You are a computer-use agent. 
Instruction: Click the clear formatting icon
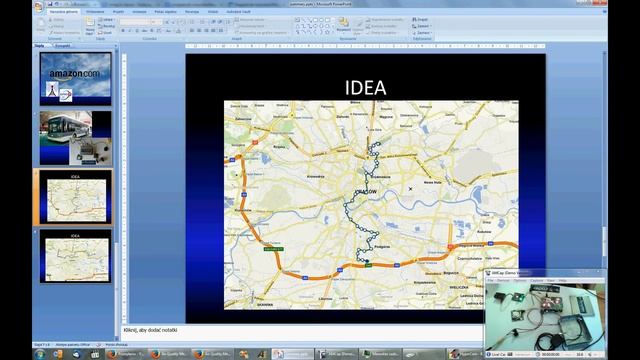tap(182, 22)
